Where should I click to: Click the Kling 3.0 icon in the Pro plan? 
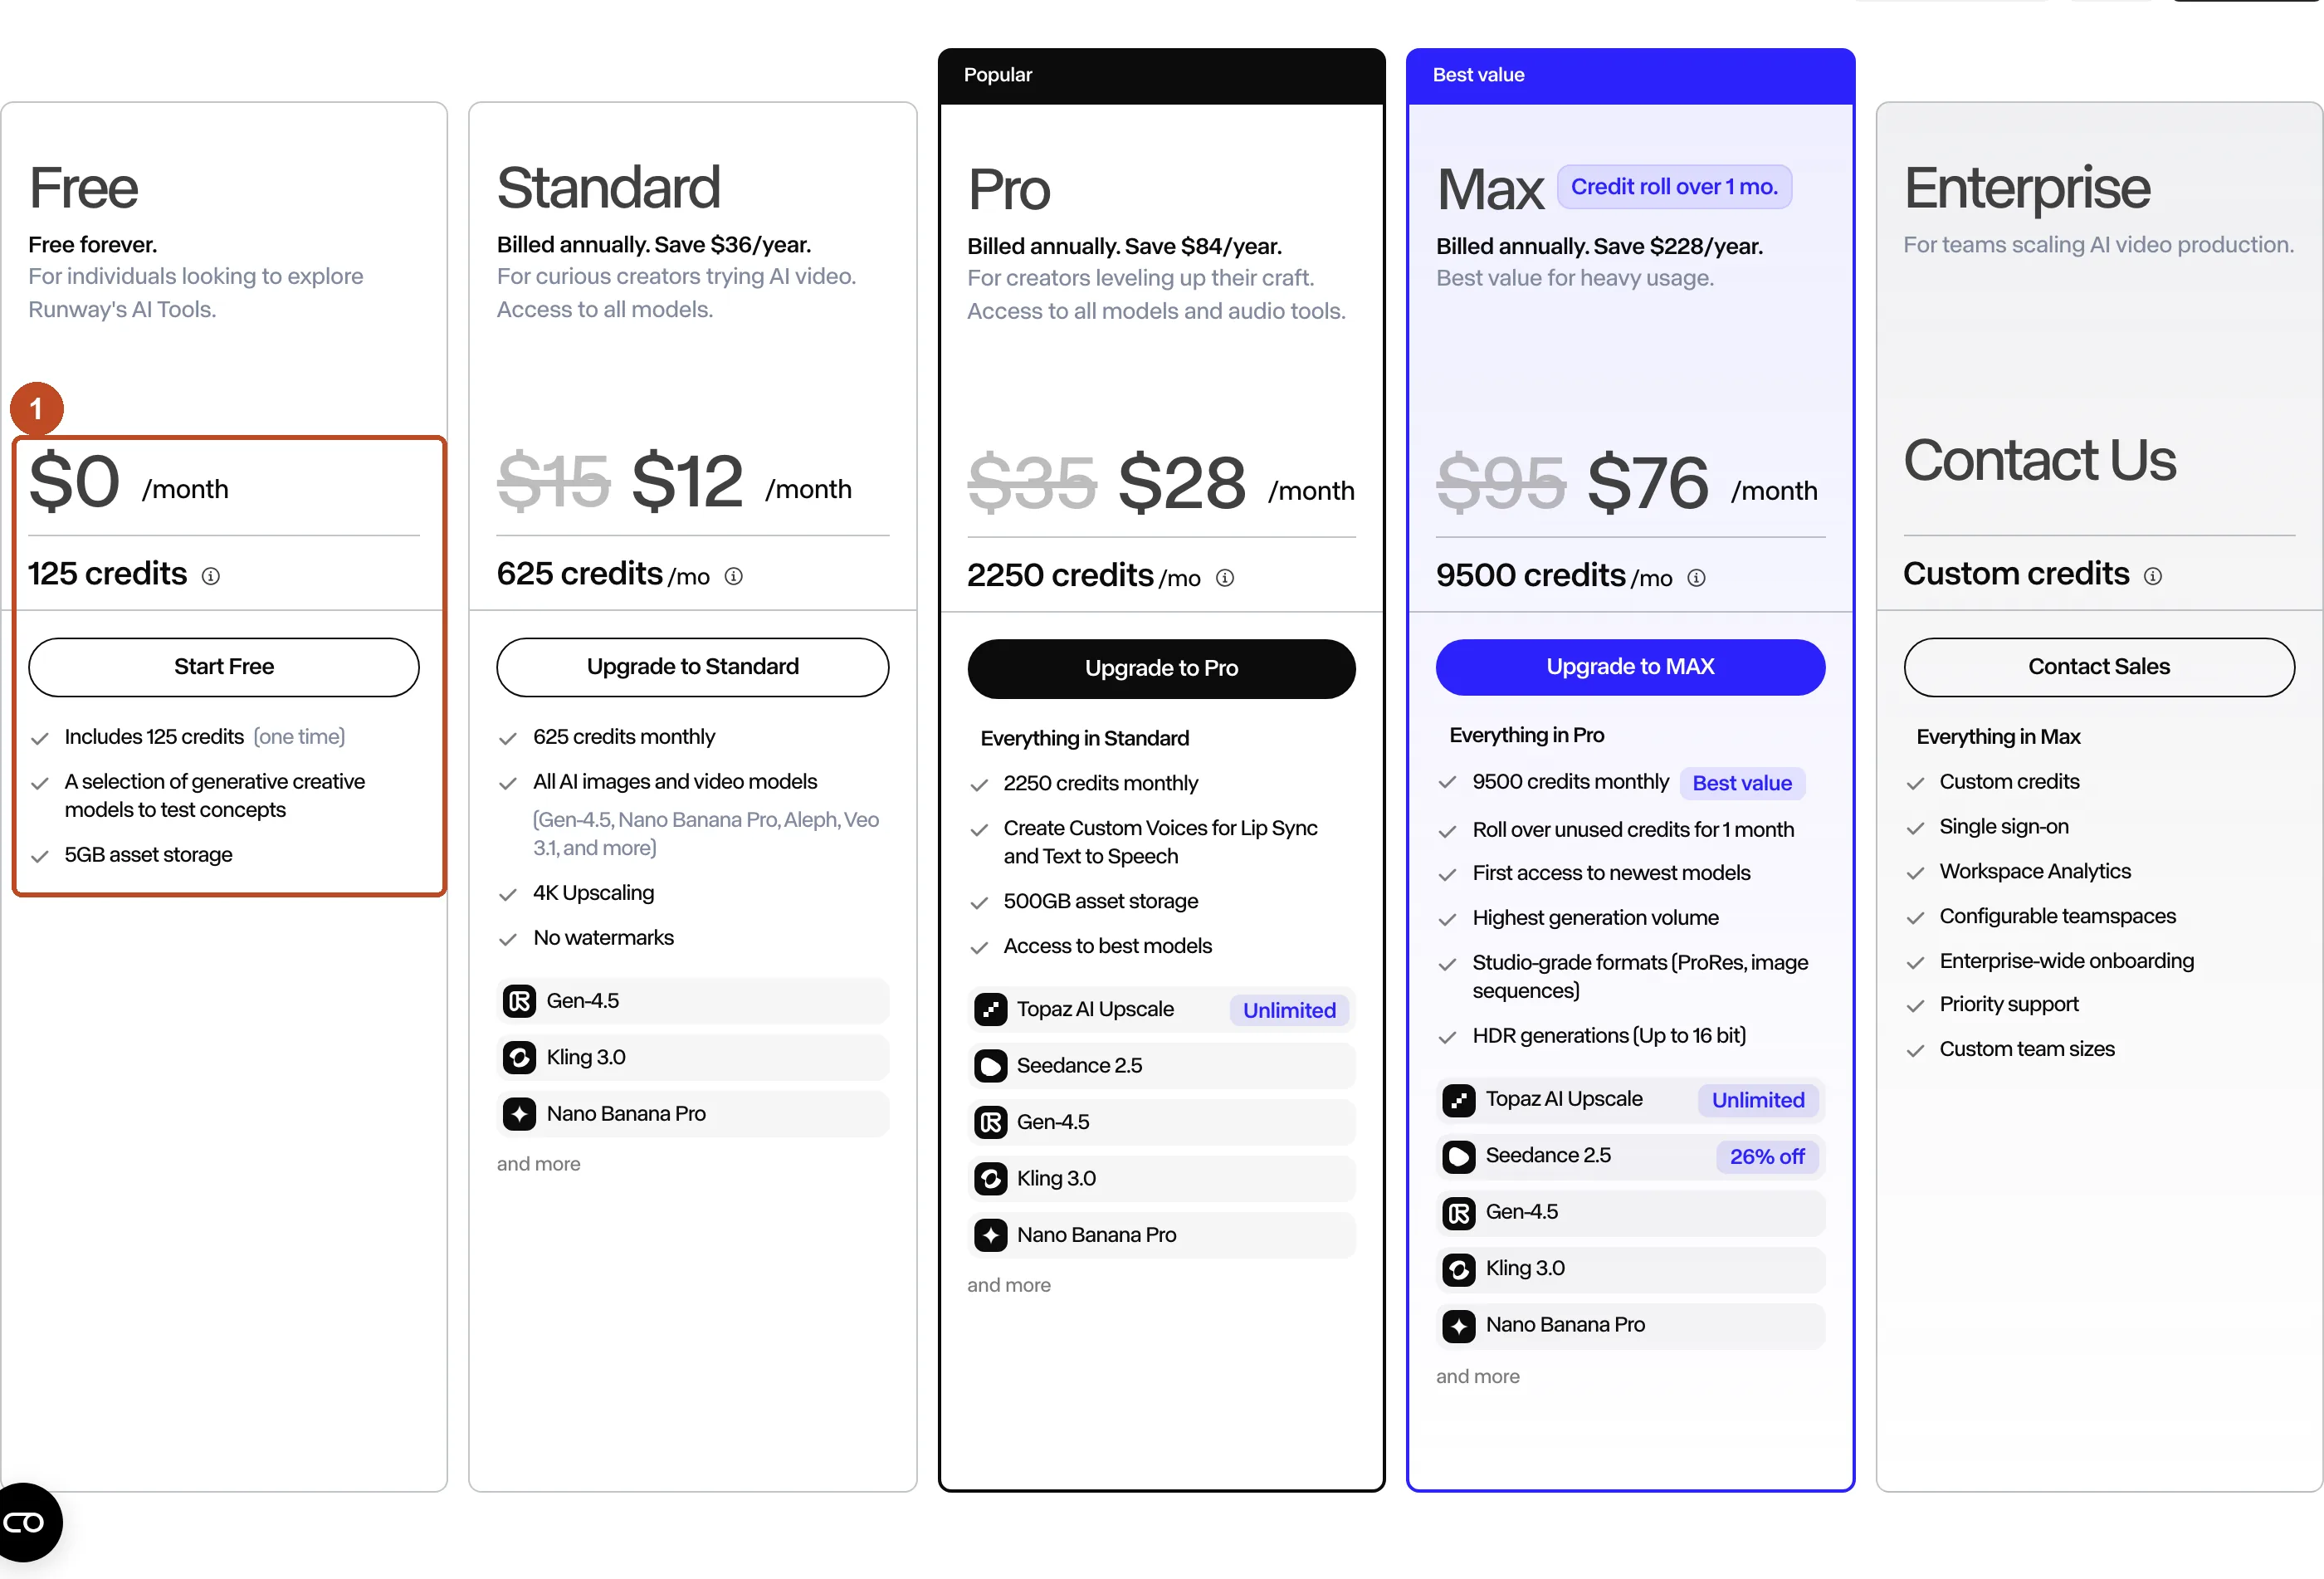pos(990,1179)
